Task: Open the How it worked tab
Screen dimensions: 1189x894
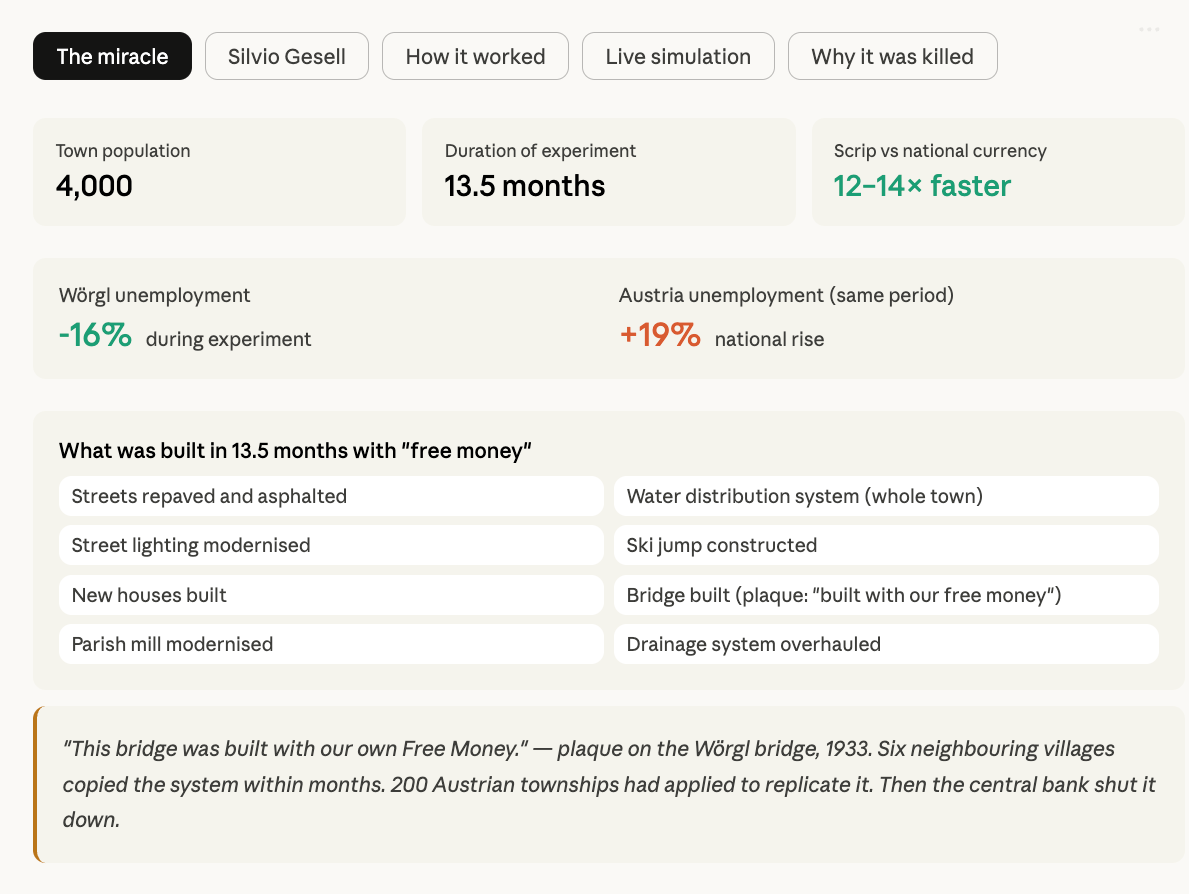Action: (475, 56)
